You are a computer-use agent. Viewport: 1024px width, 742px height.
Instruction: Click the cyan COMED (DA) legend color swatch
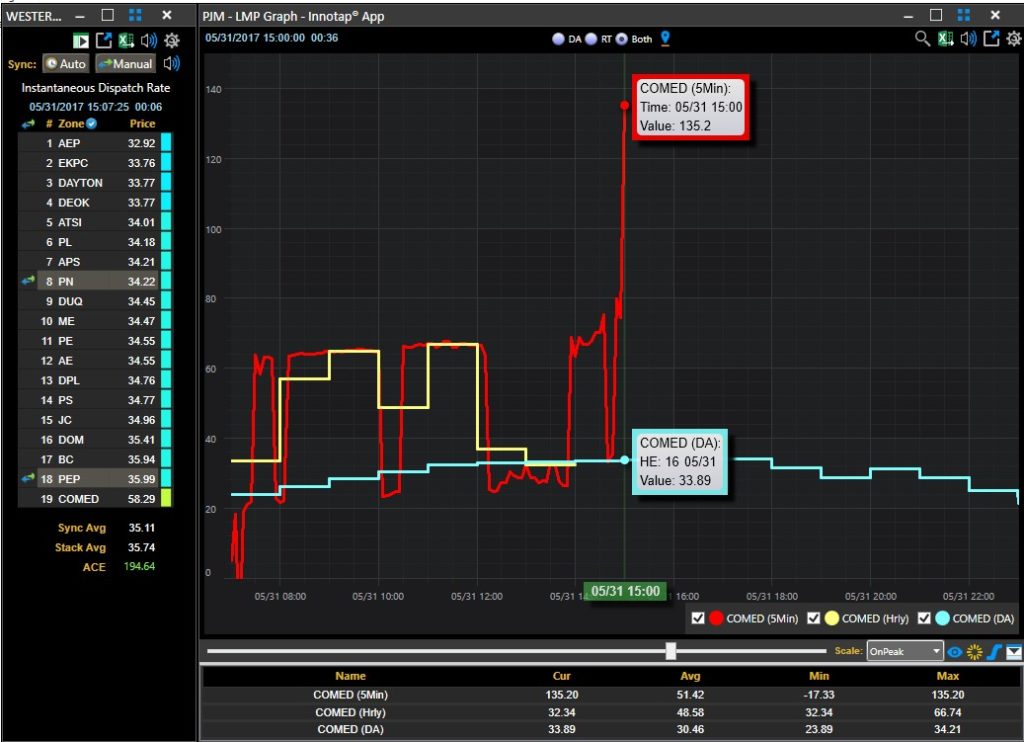tap(942, 618)
